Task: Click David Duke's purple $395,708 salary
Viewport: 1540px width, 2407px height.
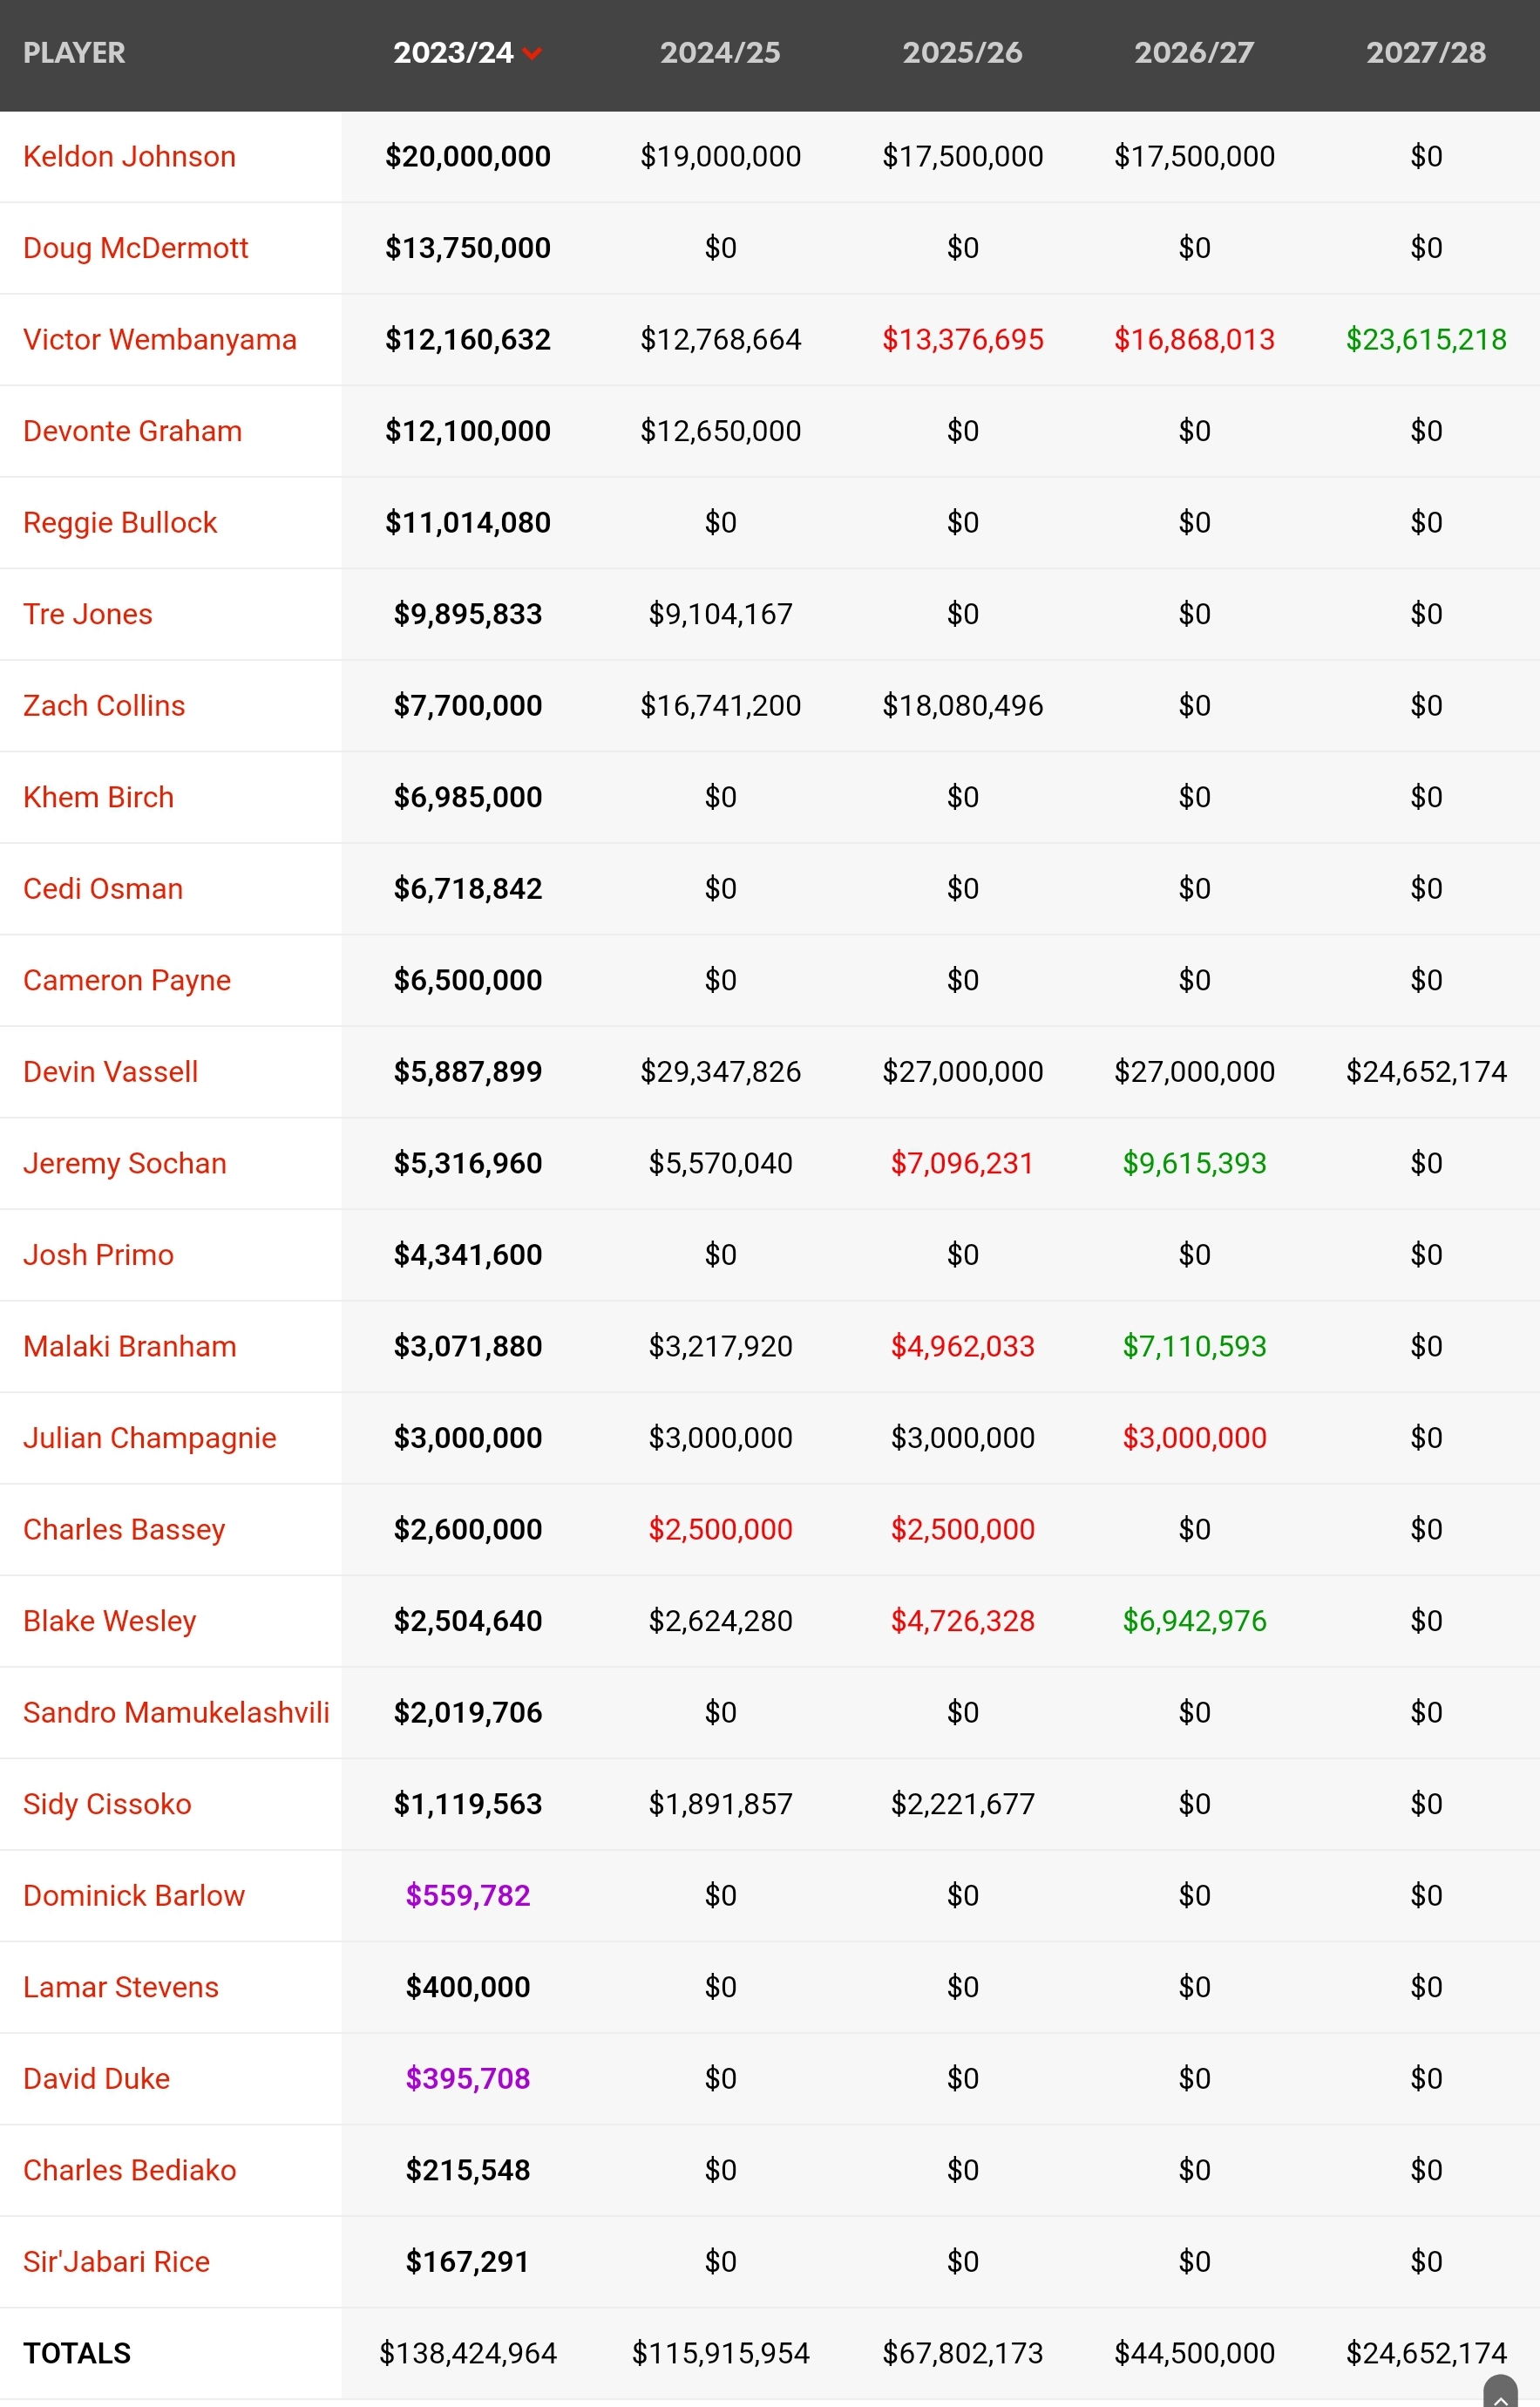Action: (x=468, y=2079)
